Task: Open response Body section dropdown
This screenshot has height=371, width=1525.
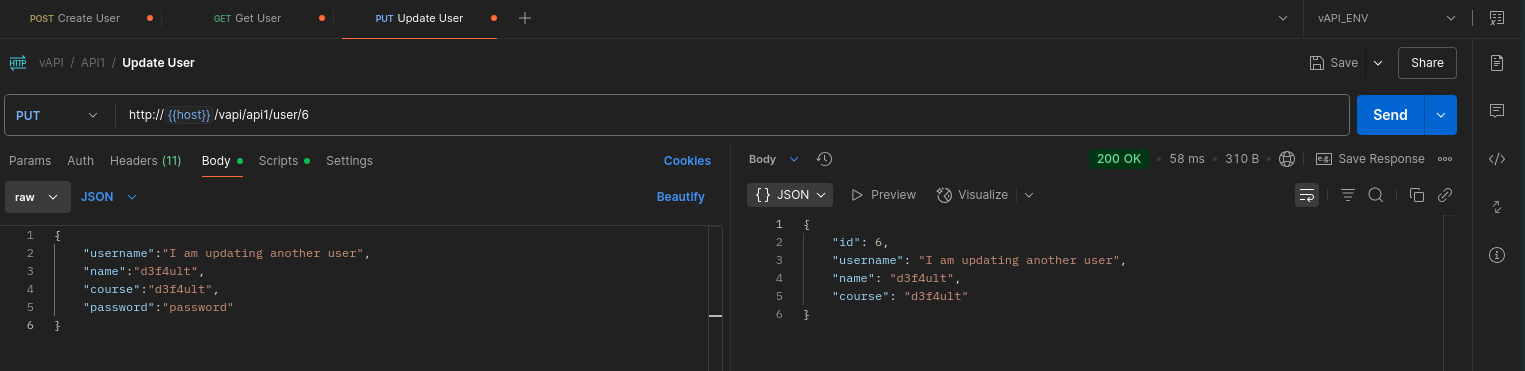Action: 774,159
